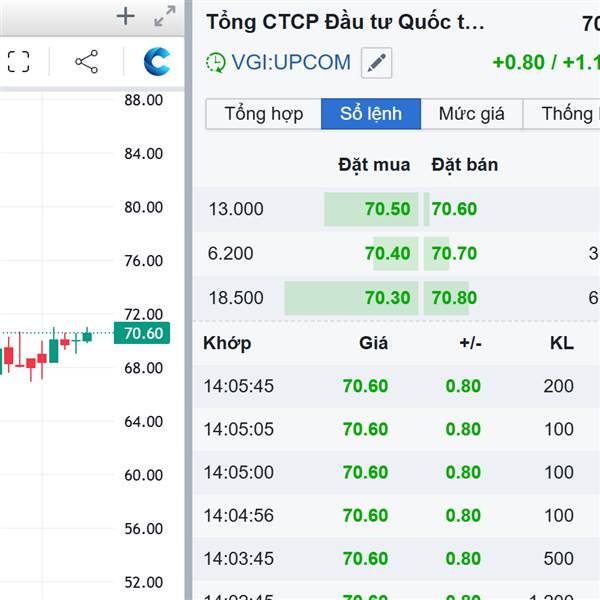The image size is (600, 600).
Task: Click the Đặt bán column header
Action: [465, 165]
